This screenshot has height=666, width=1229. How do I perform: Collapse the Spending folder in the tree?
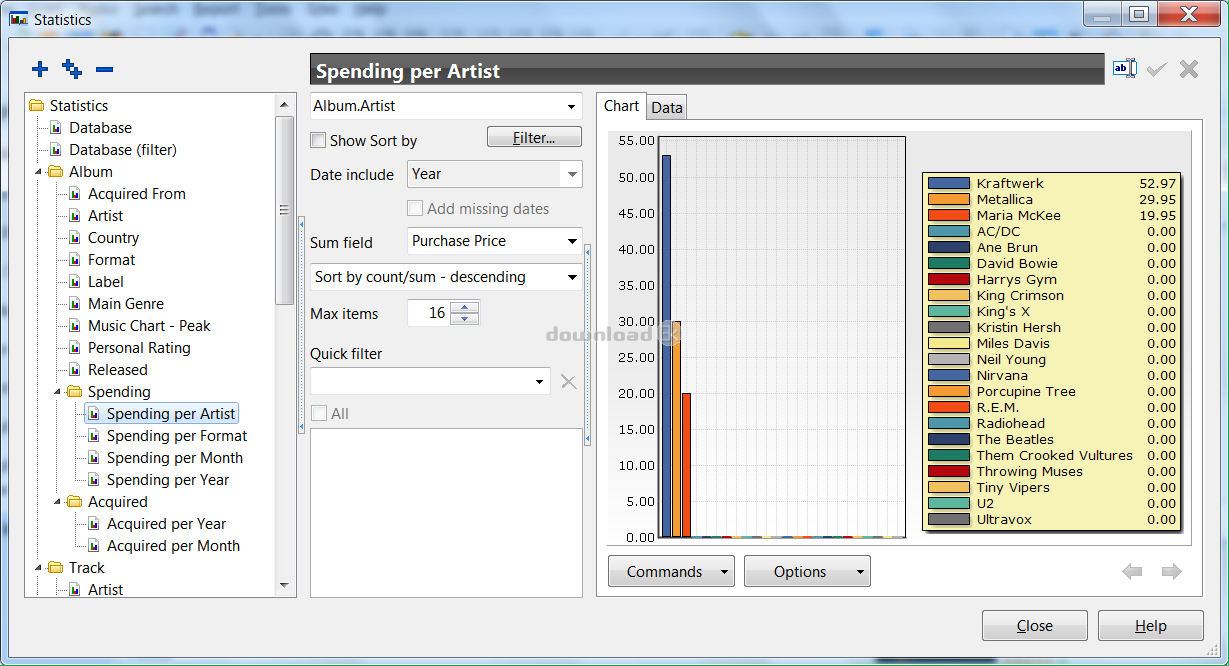pos(57,392)
